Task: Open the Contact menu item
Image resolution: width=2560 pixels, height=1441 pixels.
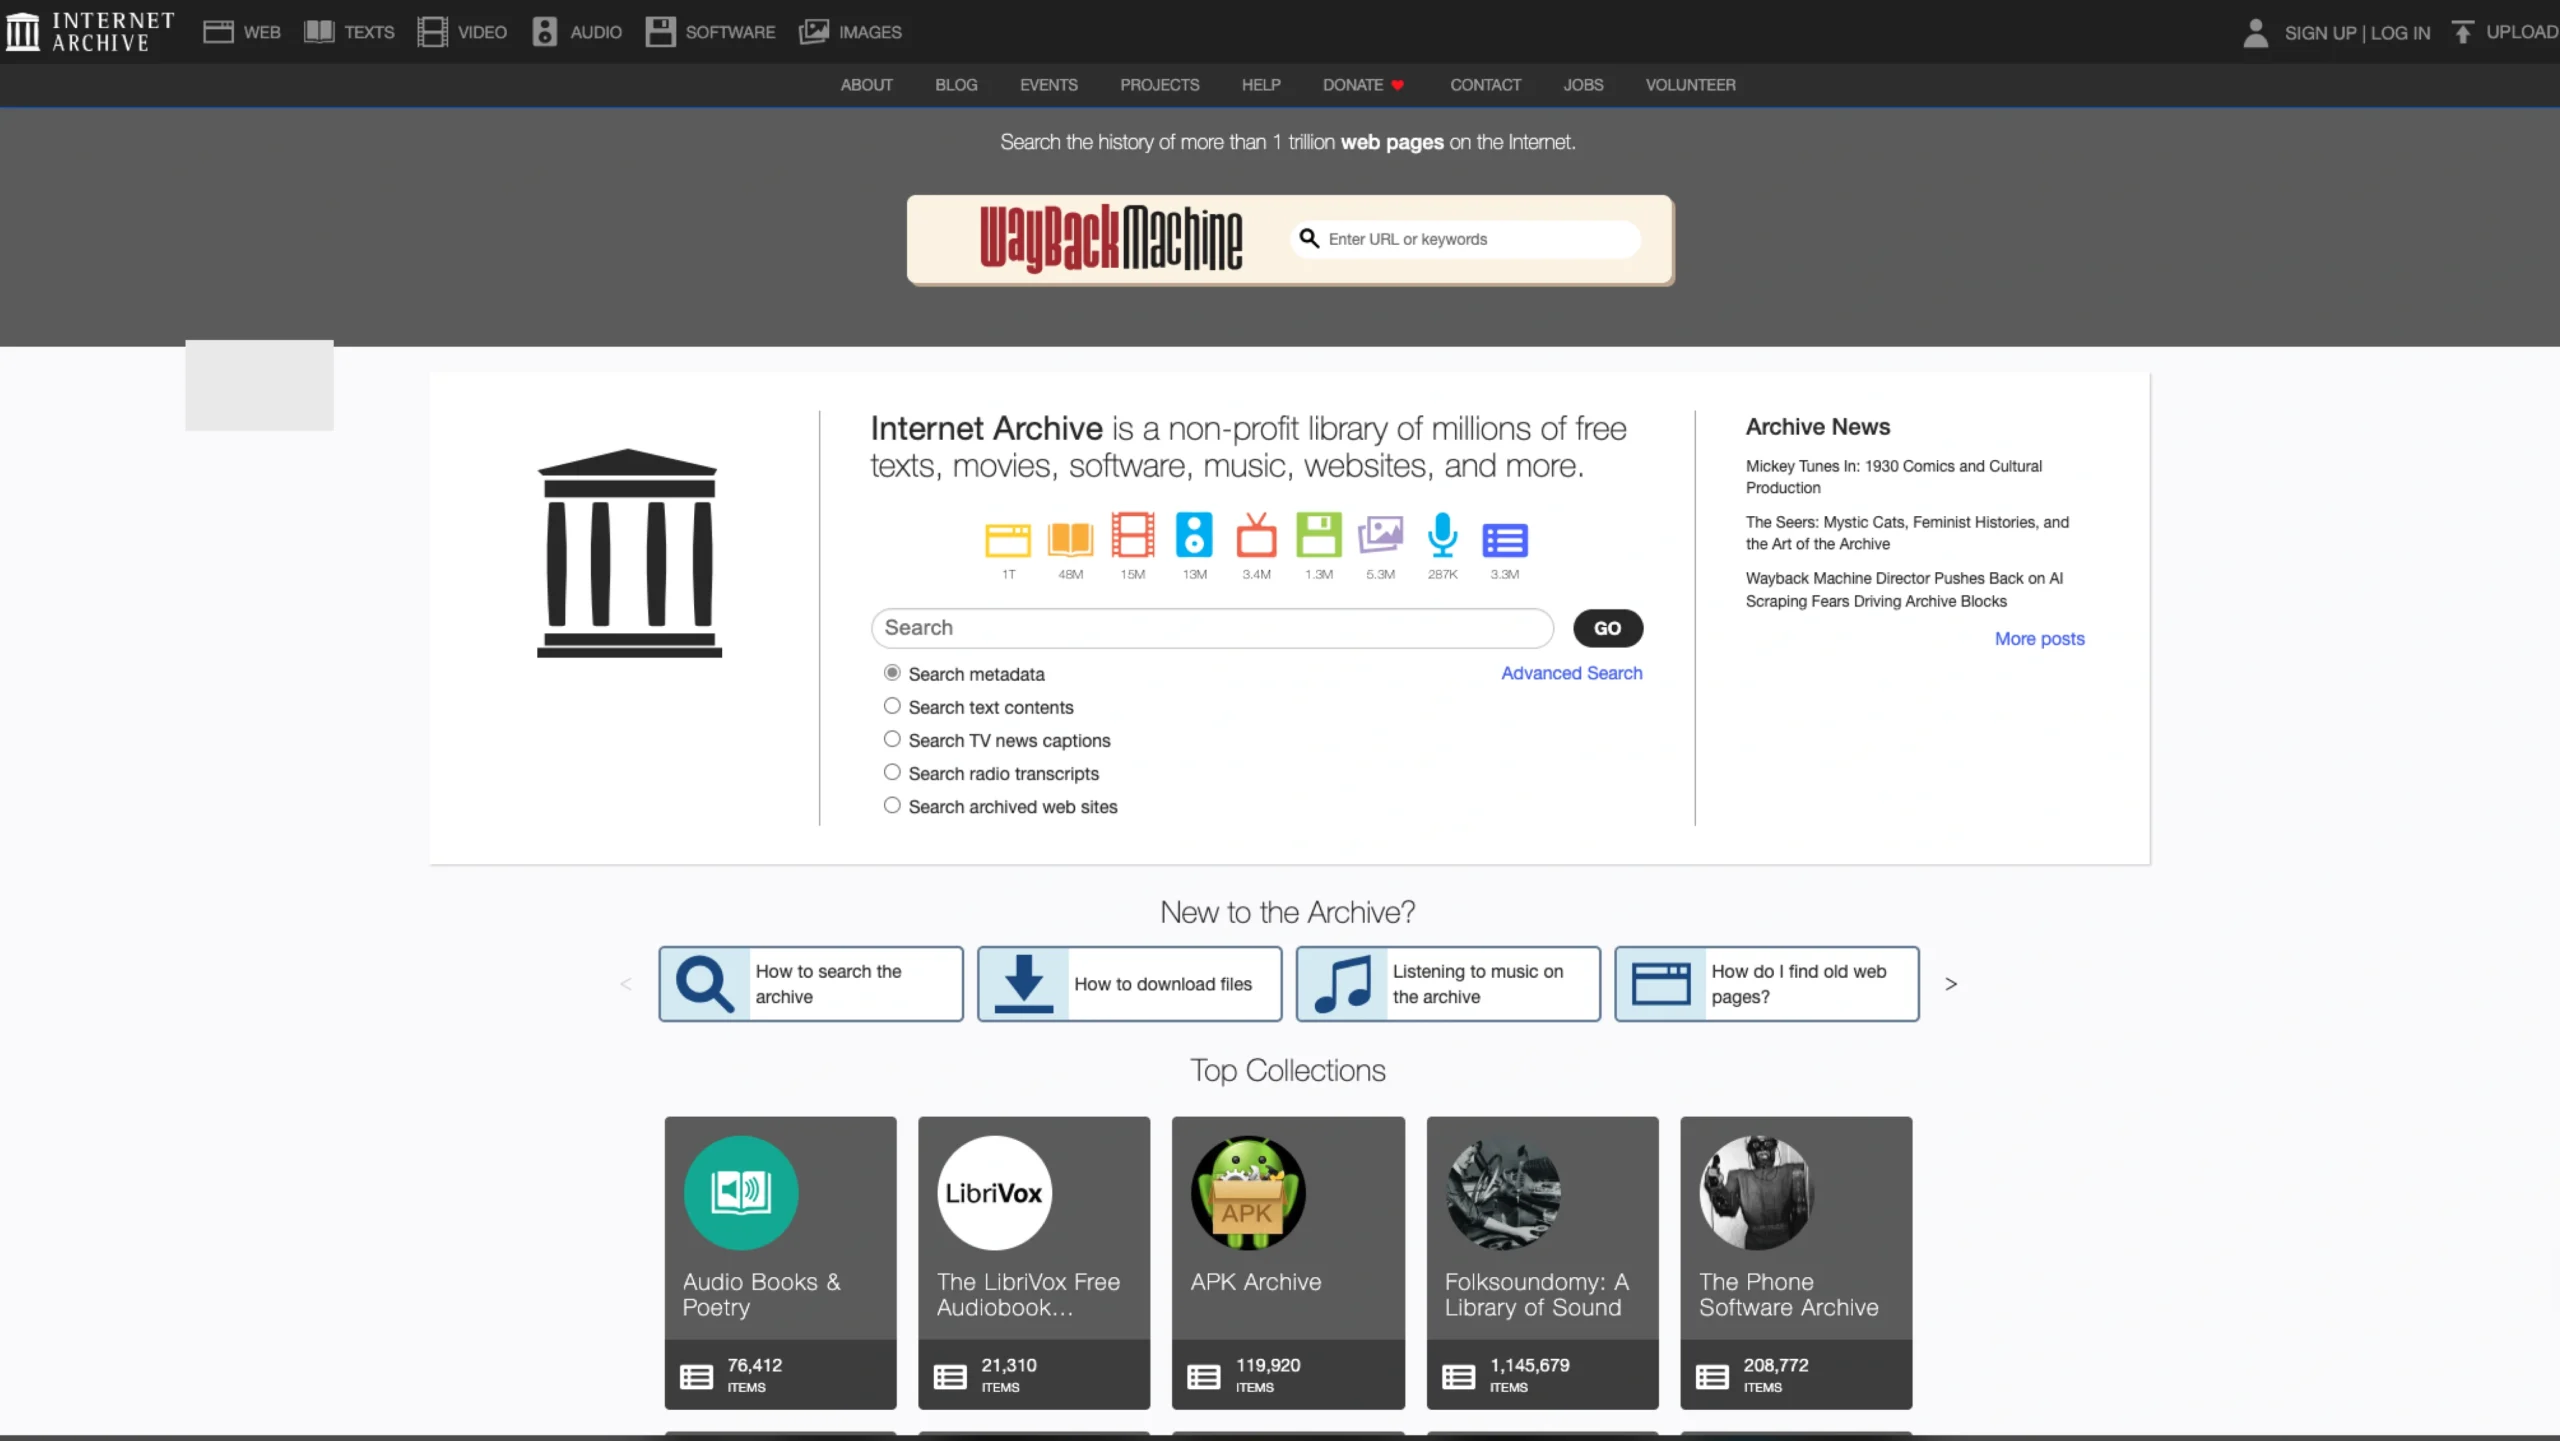Action: click(1486, 85)
